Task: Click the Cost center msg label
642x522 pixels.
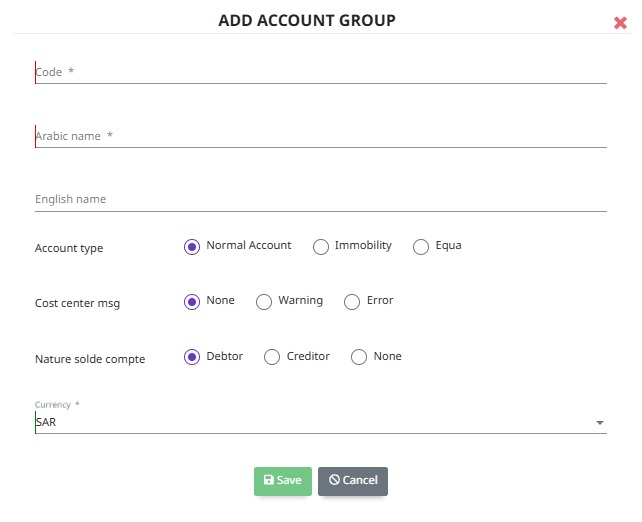Action: pyautogui.click(x=77, y=303)
